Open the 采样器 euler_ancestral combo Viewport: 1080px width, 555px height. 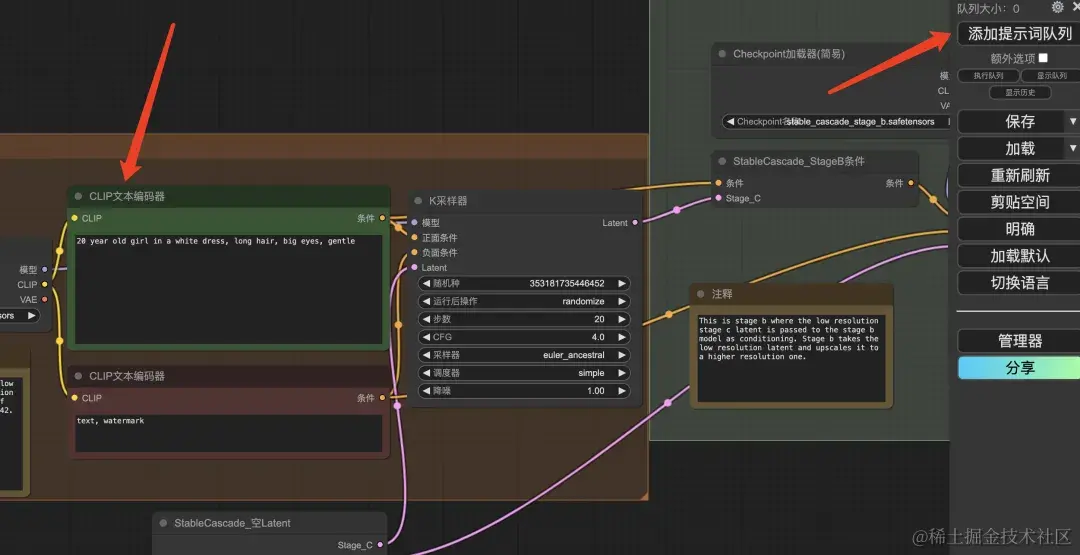tap(523, 355)
